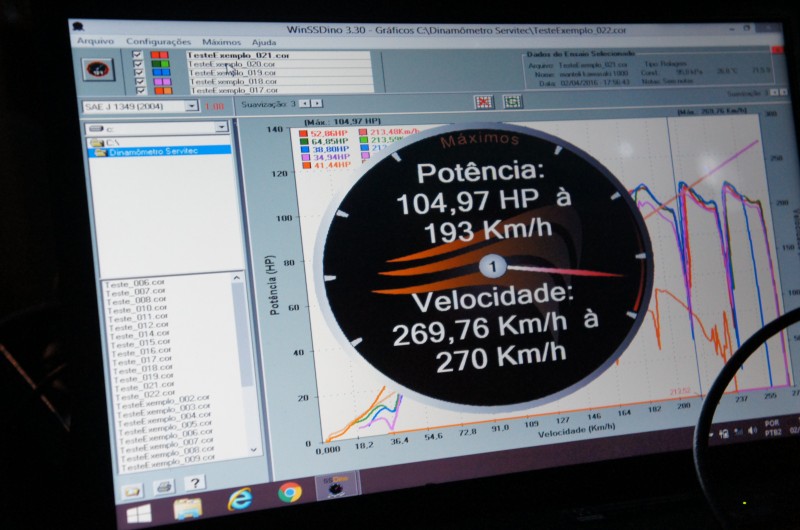This screenshot has height=530, width=800.
Task: Click the green grid icon in toolbar
Action: (x=512, y=101)
